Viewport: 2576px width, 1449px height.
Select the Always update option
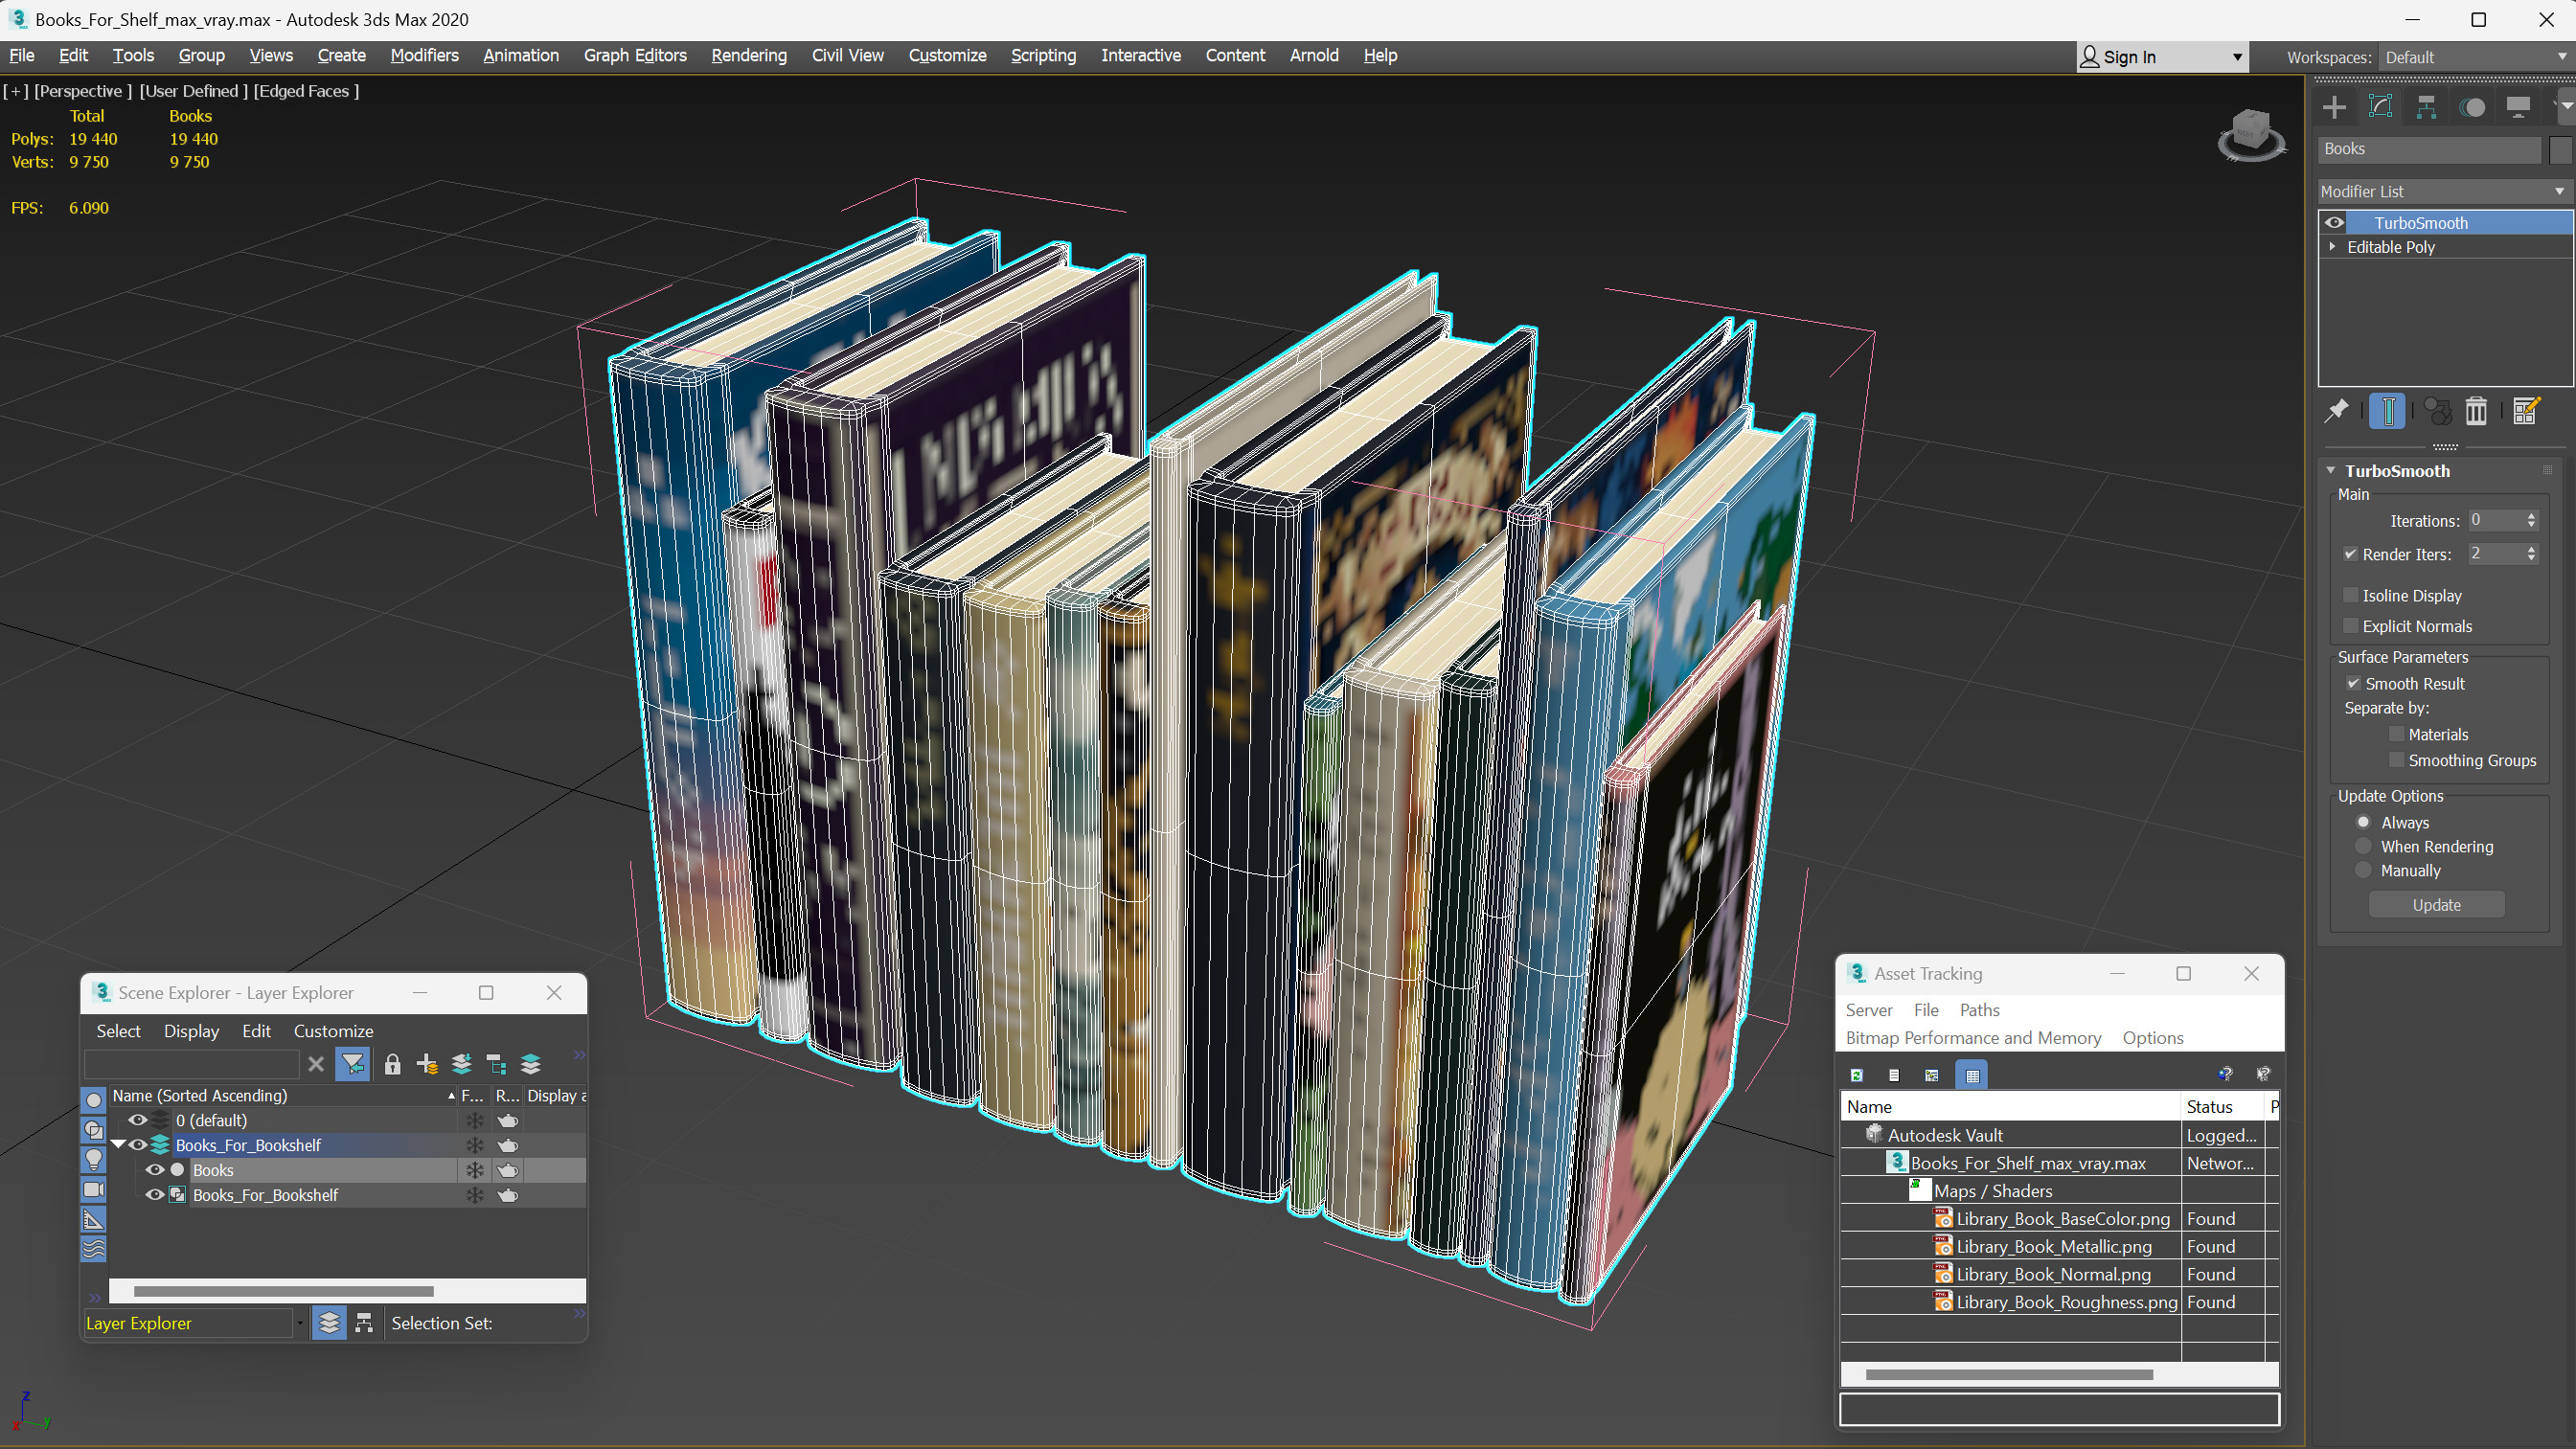2364,822
